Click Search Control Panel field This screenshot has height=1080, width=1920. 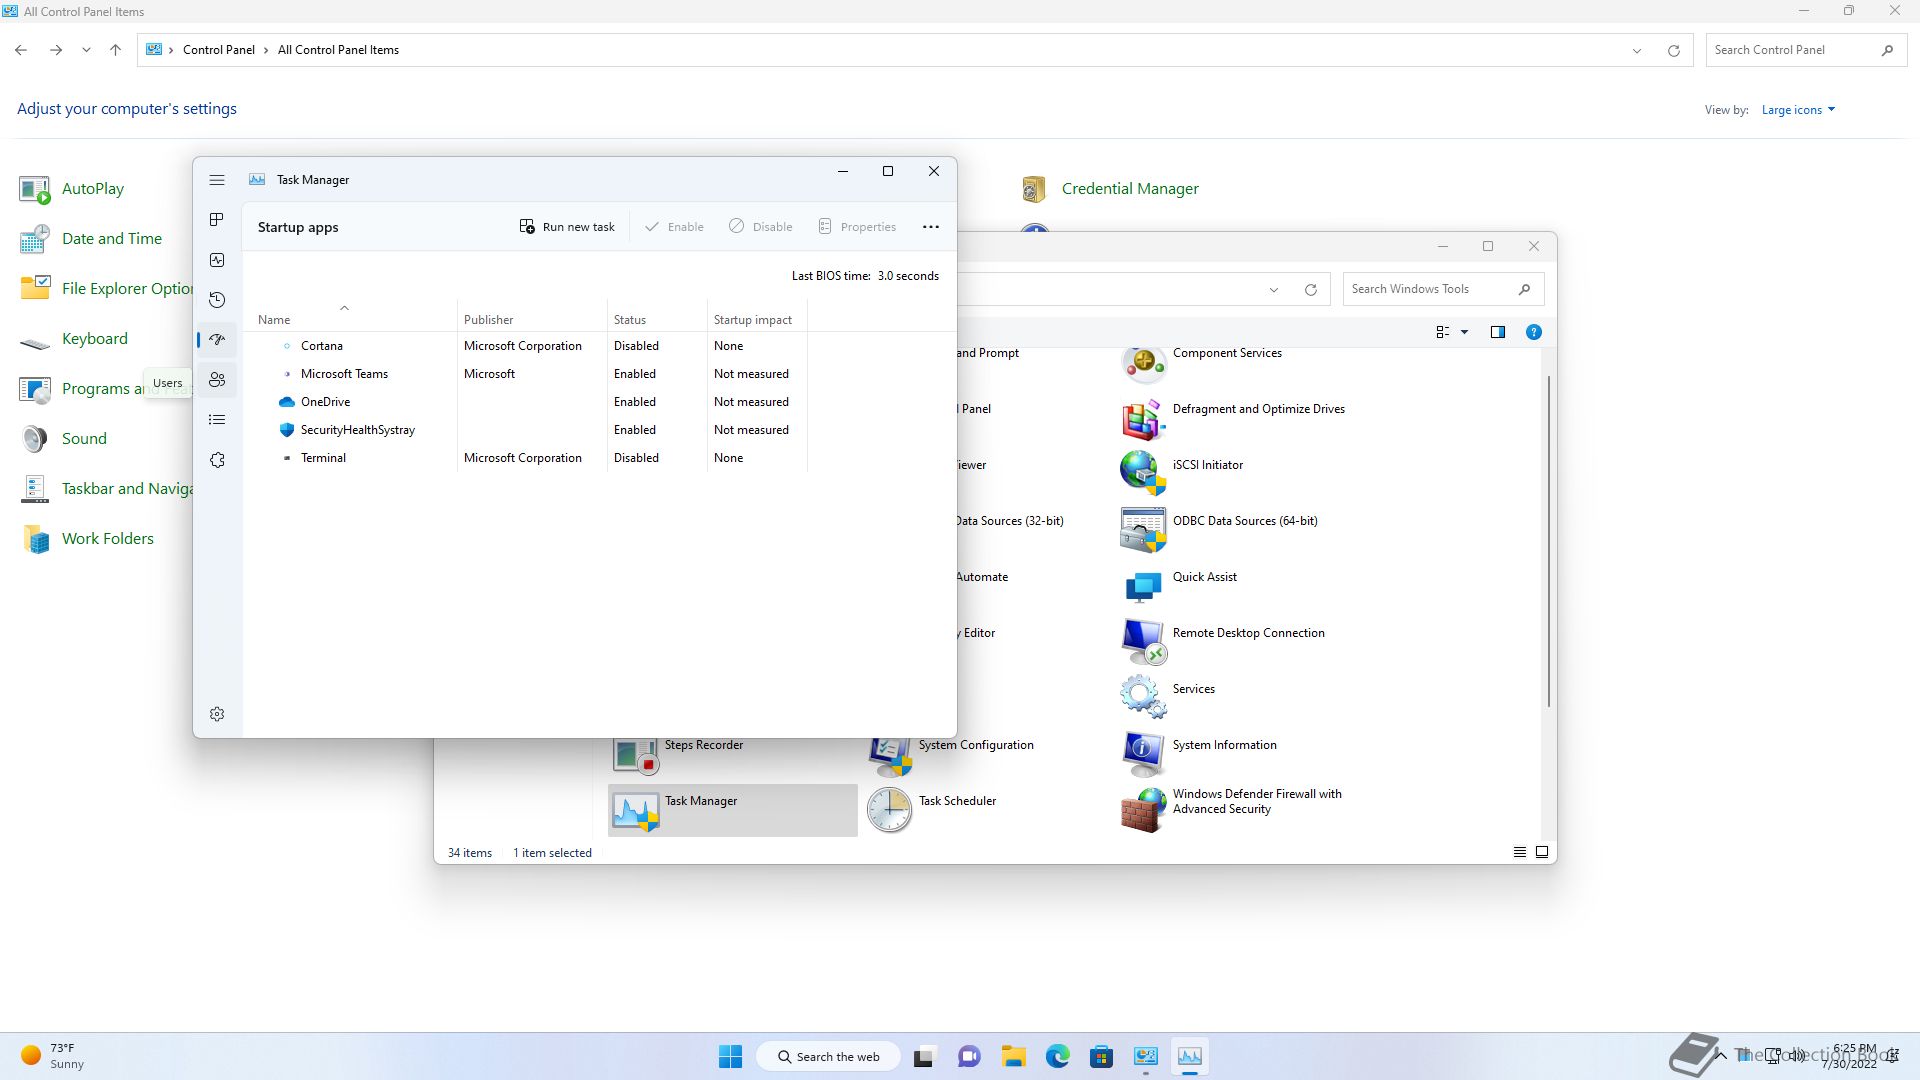point(1805,50)
